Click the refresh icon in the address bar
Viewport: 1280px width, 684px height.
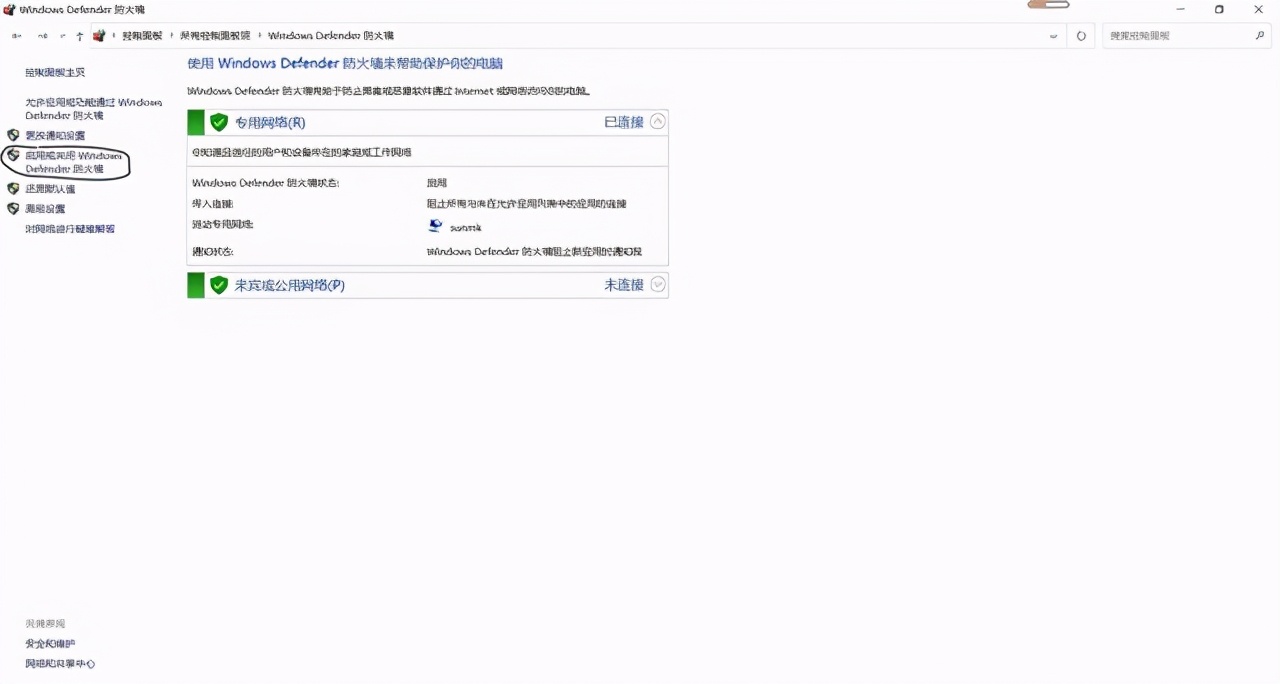click(x=1081, y=35)
